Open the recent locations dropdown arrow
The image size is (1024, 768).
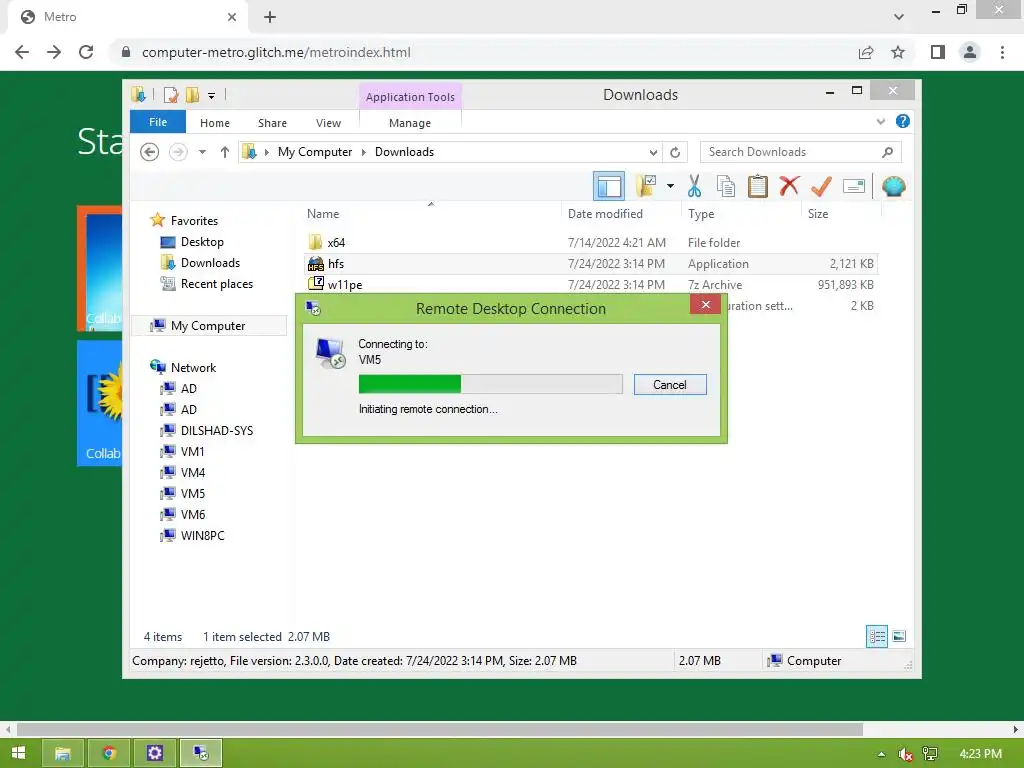(202, 152)
